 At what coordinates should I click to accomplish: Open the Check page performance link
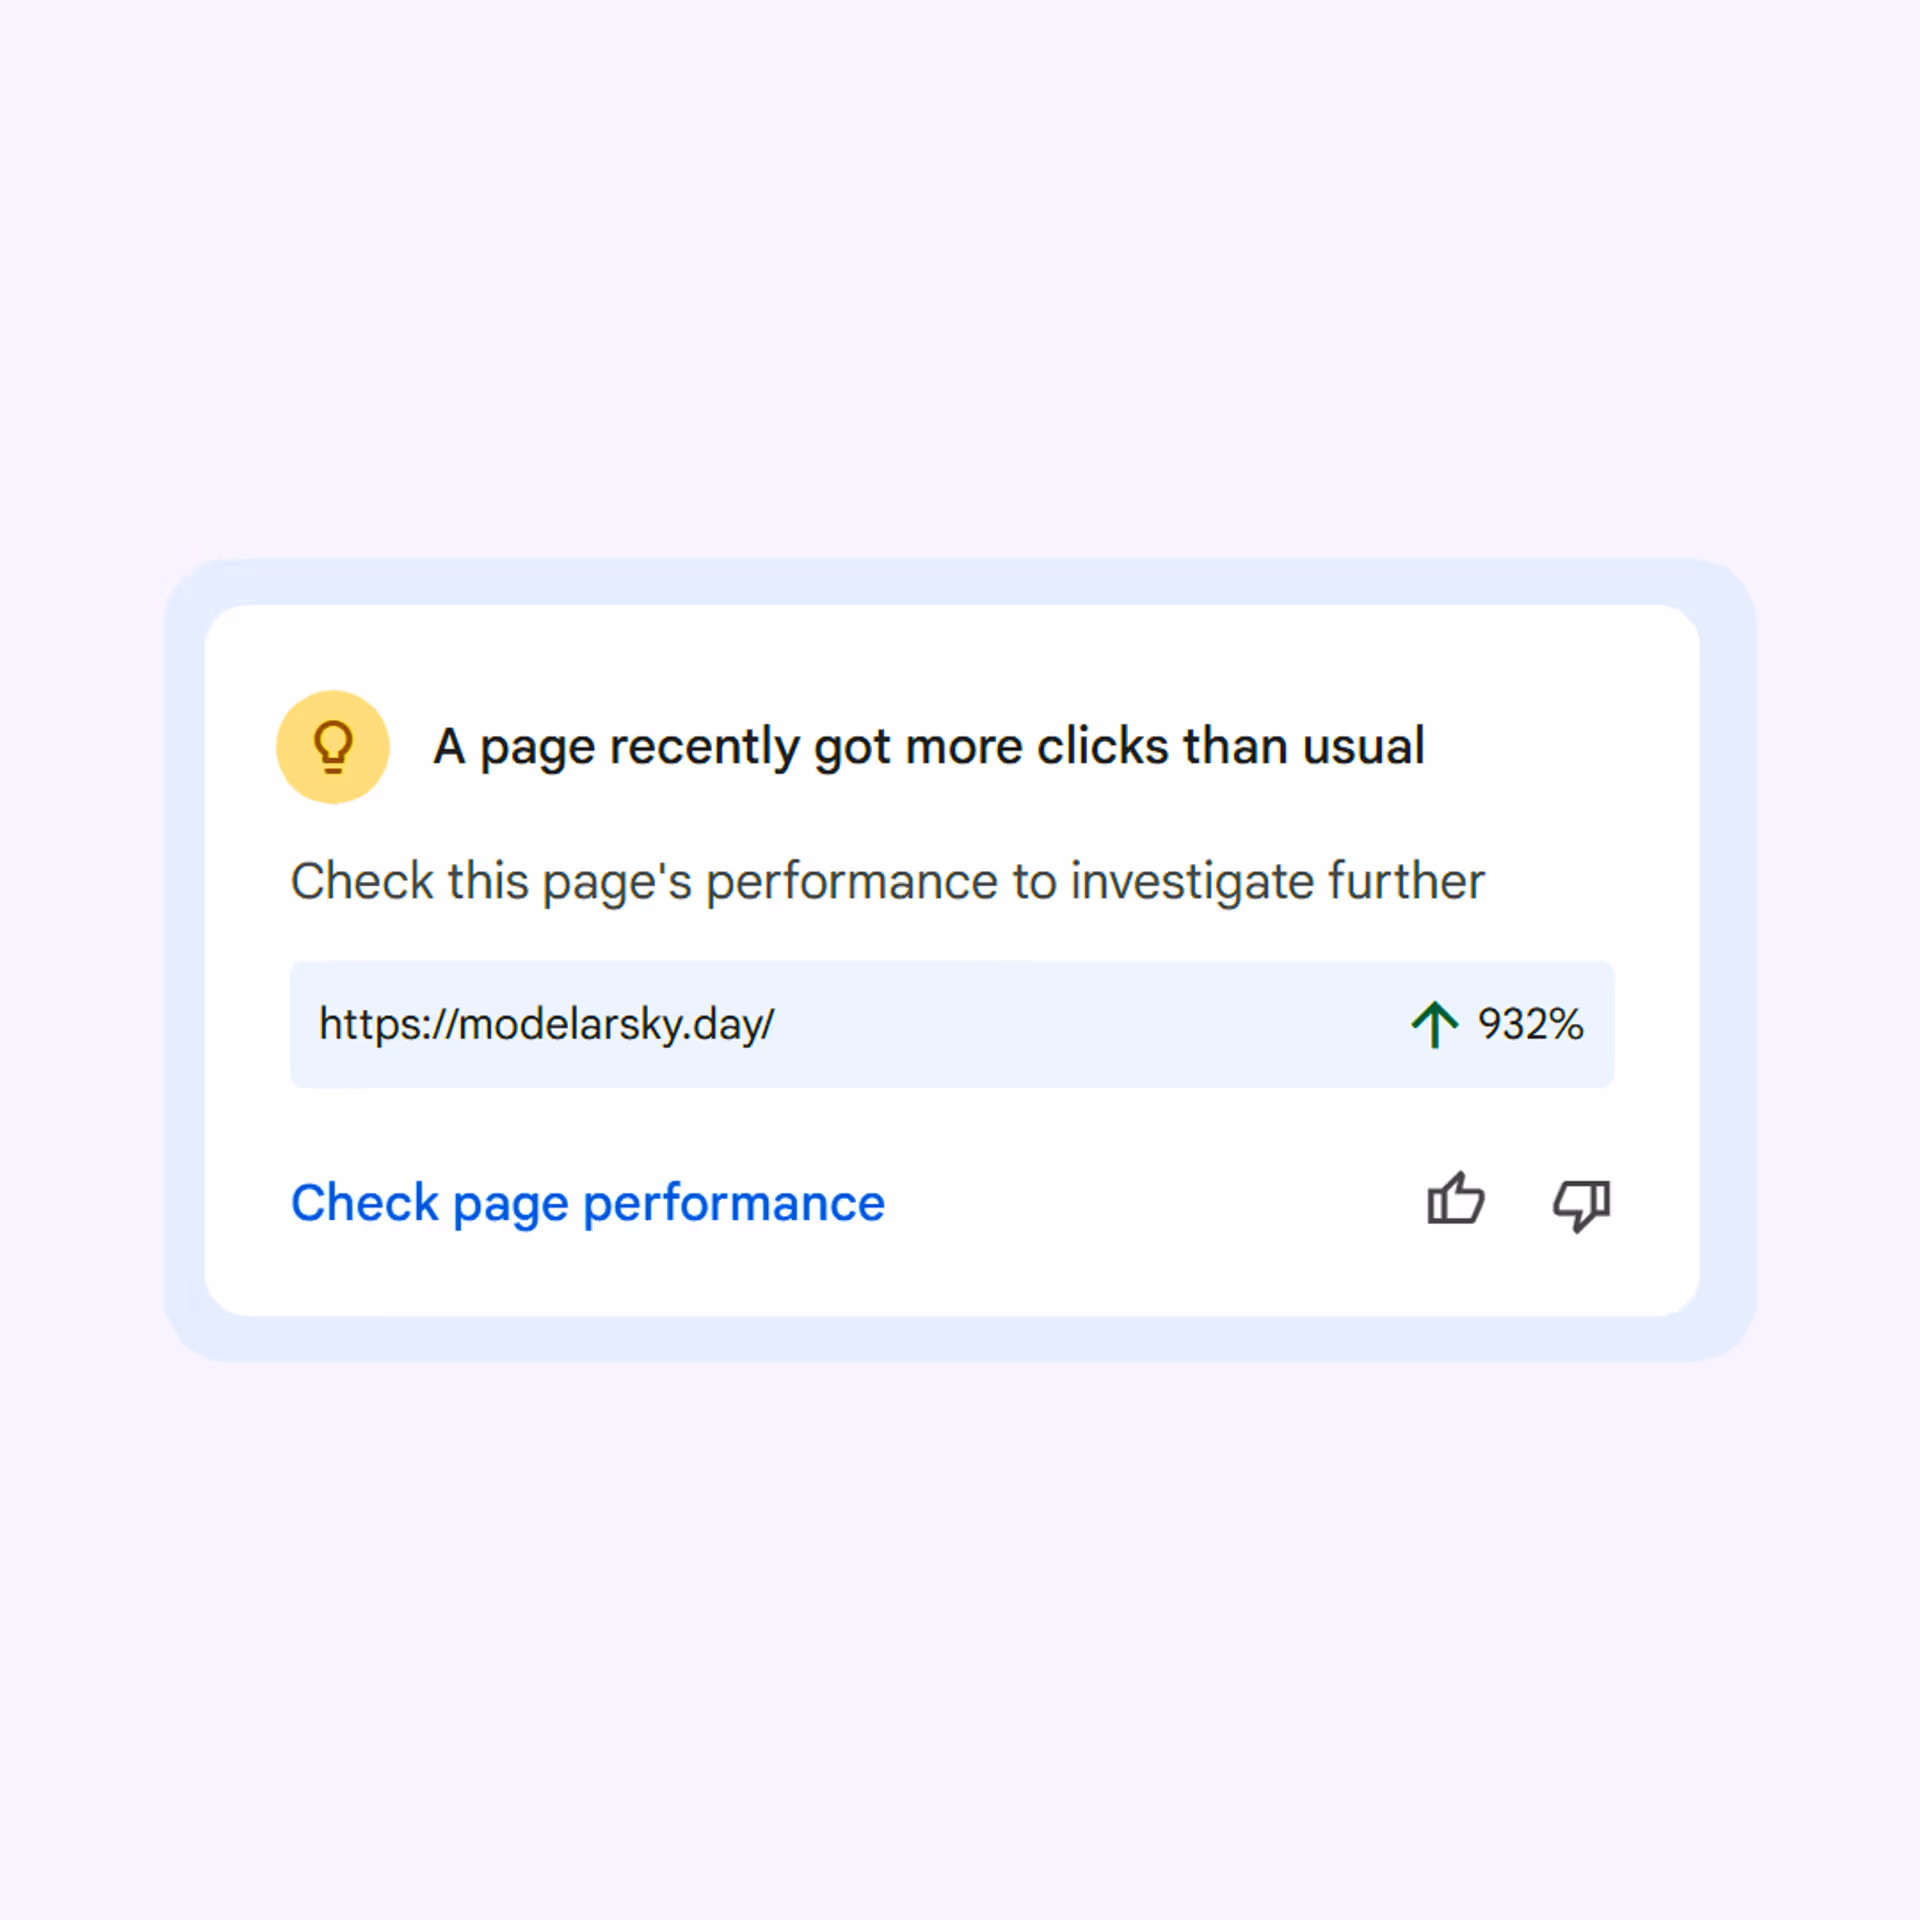click(587, 1203)
